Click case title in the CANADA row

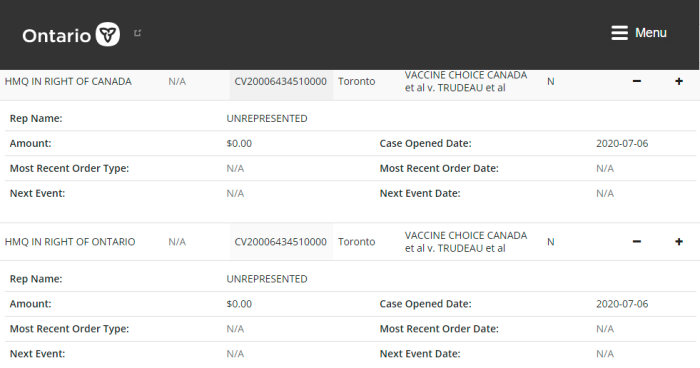pyautogui.click(x=466, y=81)
